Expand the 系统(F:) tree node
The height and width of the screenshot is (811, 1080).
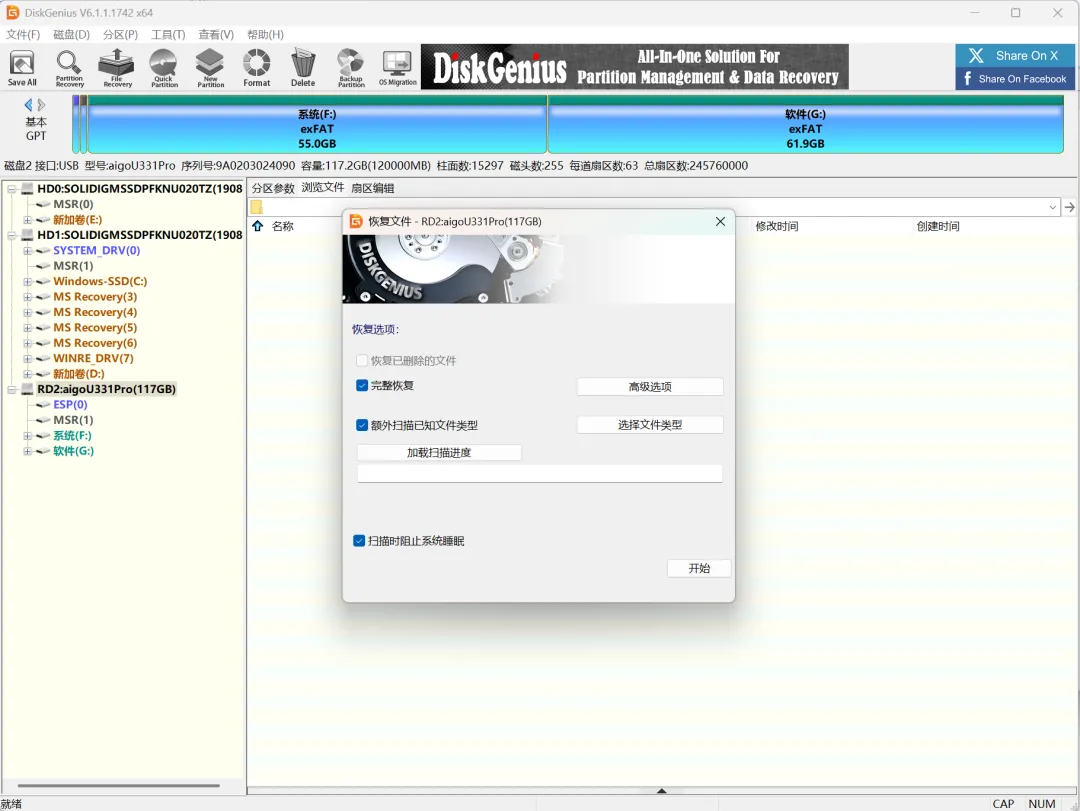click(x=28, y=435)
